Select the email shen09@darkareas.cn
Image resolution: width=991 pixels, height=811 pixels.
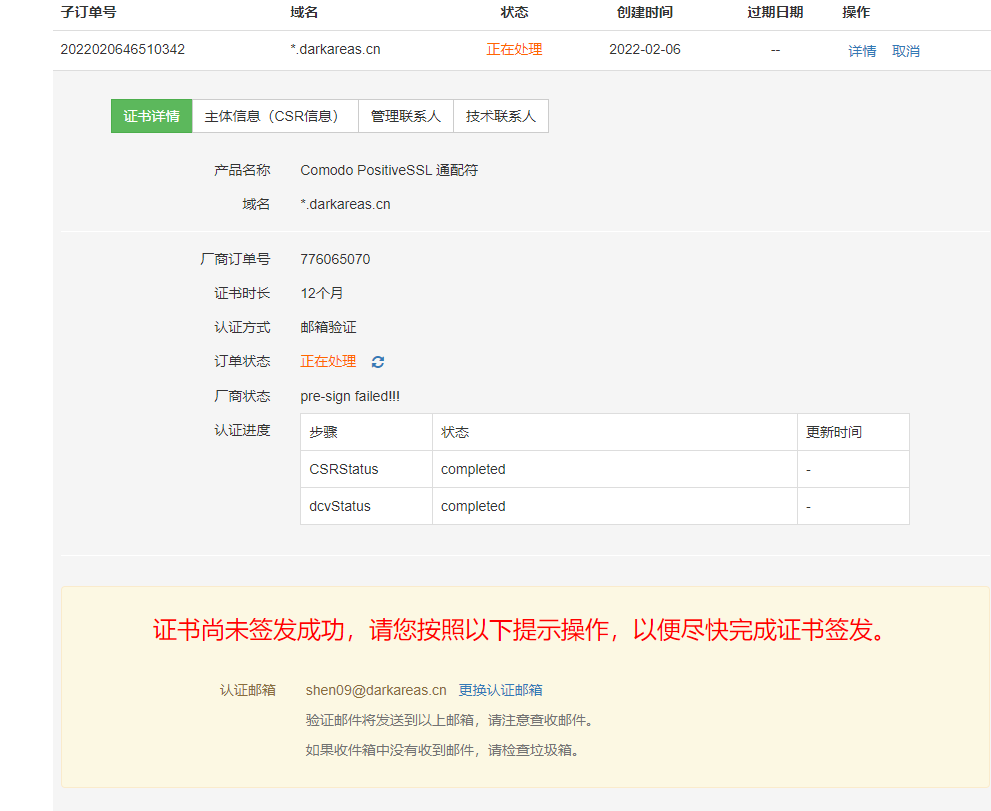(376, 690)
